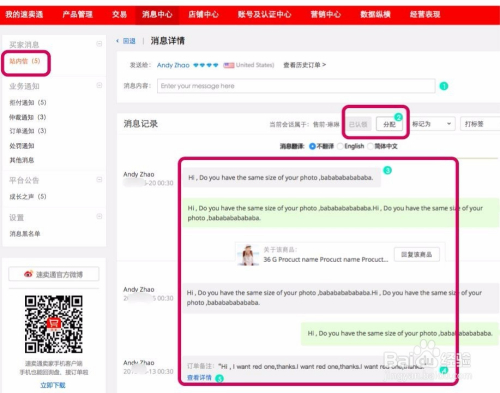Open 拒付通知 (5) list

tap(28, 102)
